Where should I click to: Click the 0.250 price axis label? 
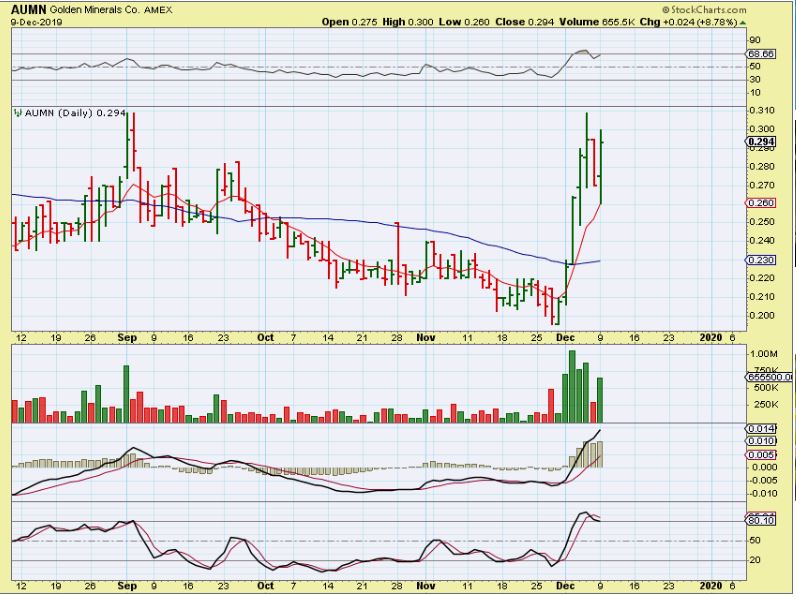(762, 222)
